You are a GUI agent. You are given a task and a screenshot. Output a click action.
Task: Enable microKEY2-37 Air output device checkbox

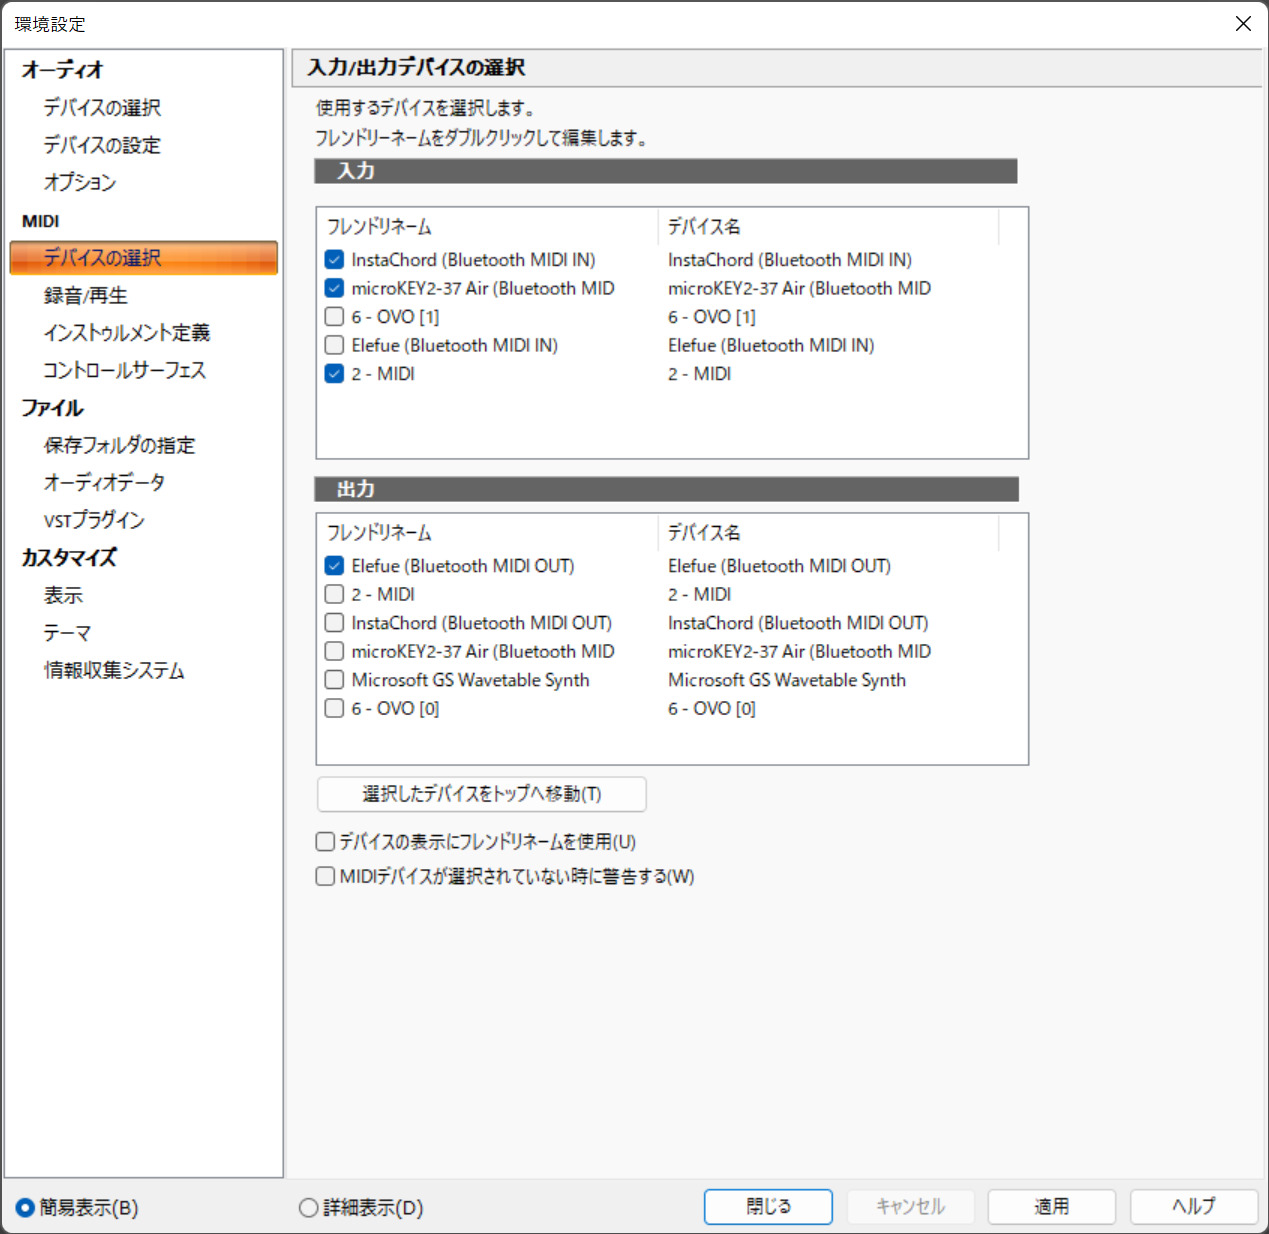coord(334,651)
